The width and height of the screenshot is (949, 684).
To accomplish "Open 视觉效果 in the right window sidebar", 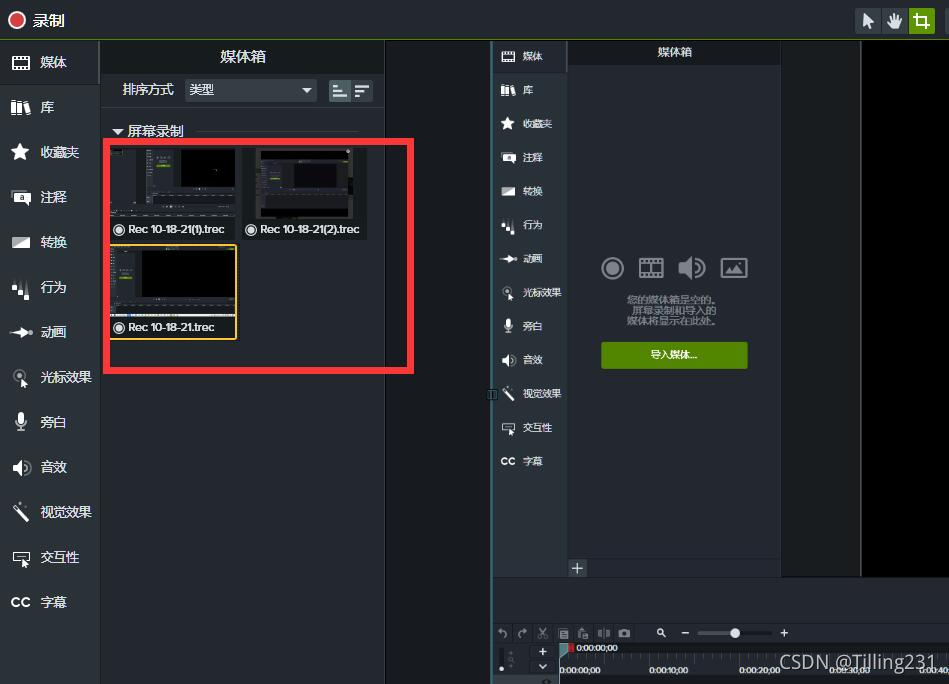I will (x=530, y=393).
